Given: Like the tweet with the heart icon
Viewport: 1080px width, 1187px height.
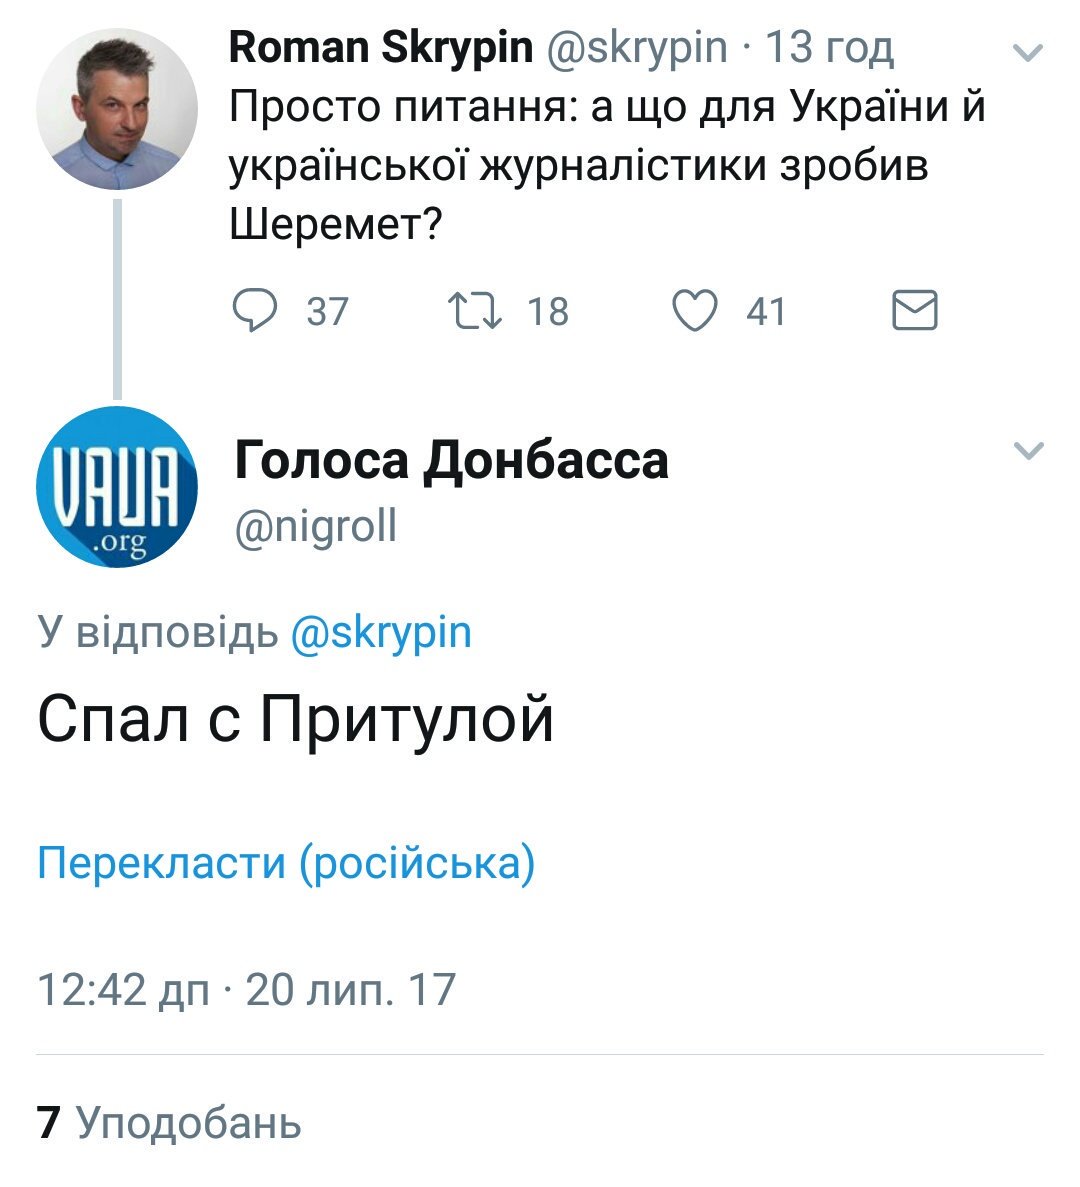Looking at the screenshot, I should click(694, 311).
